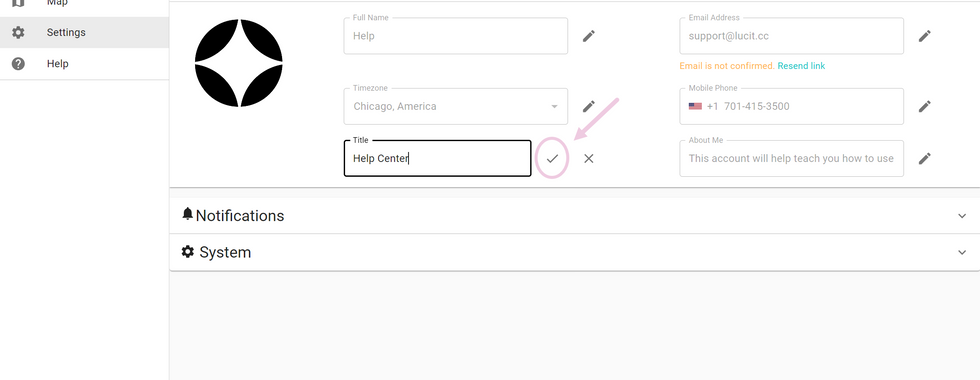Edit Full Name pencil icon
Image resolution: width=980 pixels, height=380 pixels.
pyautogui.click(x=589, y=36)
